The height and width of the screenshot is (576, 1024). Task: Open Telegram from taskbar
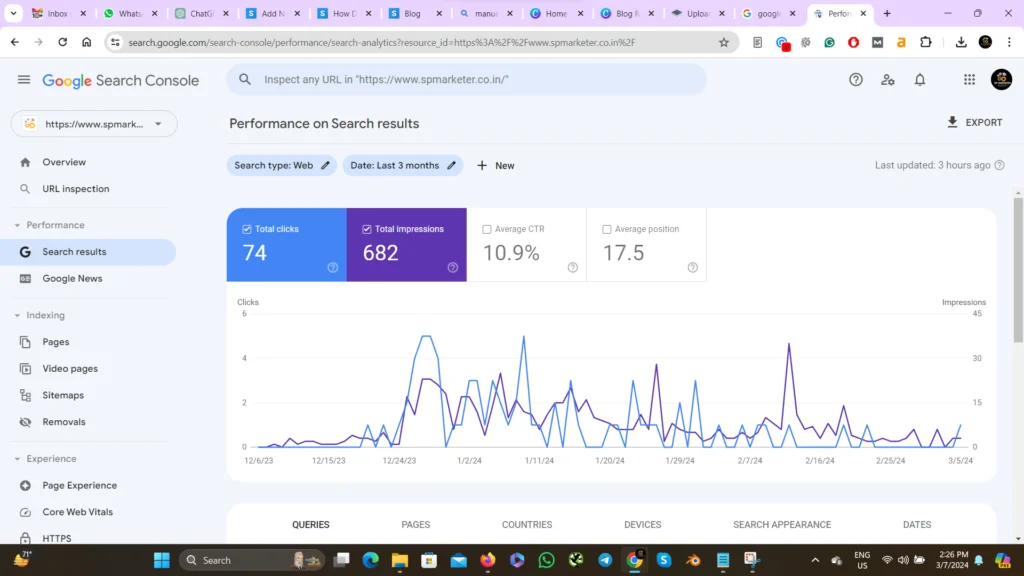[x=605, y=560]
